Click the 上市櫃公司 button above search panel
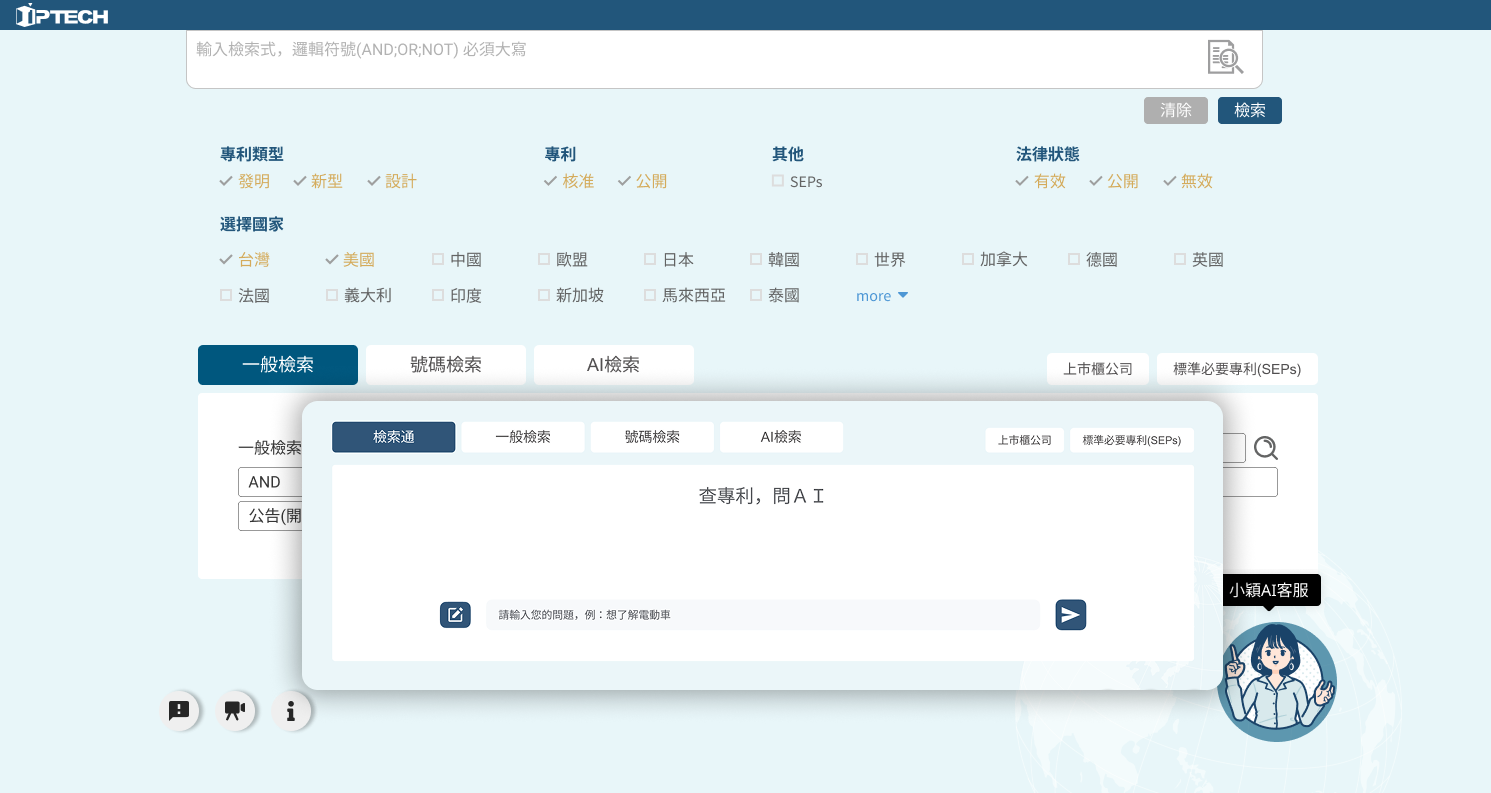This screenshot has height=793, width=1491. tap(1097, 369)
